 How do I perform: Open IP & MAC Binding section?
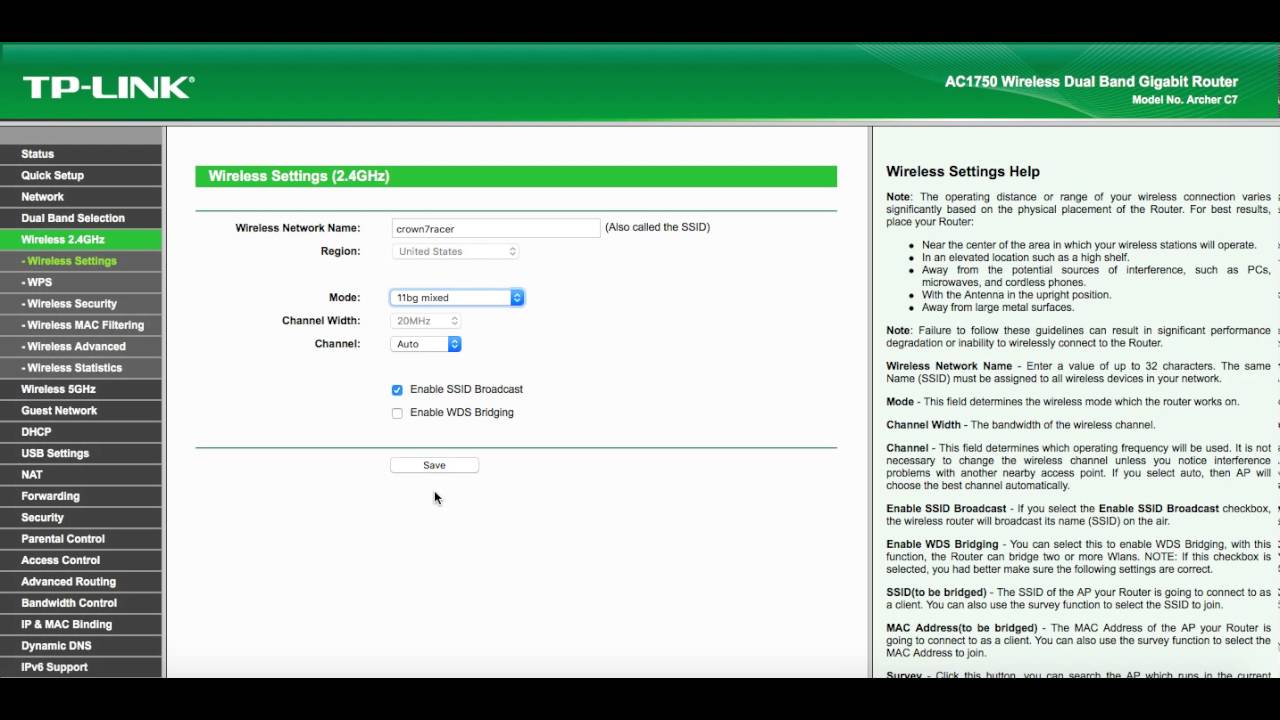tap(80, 624)
